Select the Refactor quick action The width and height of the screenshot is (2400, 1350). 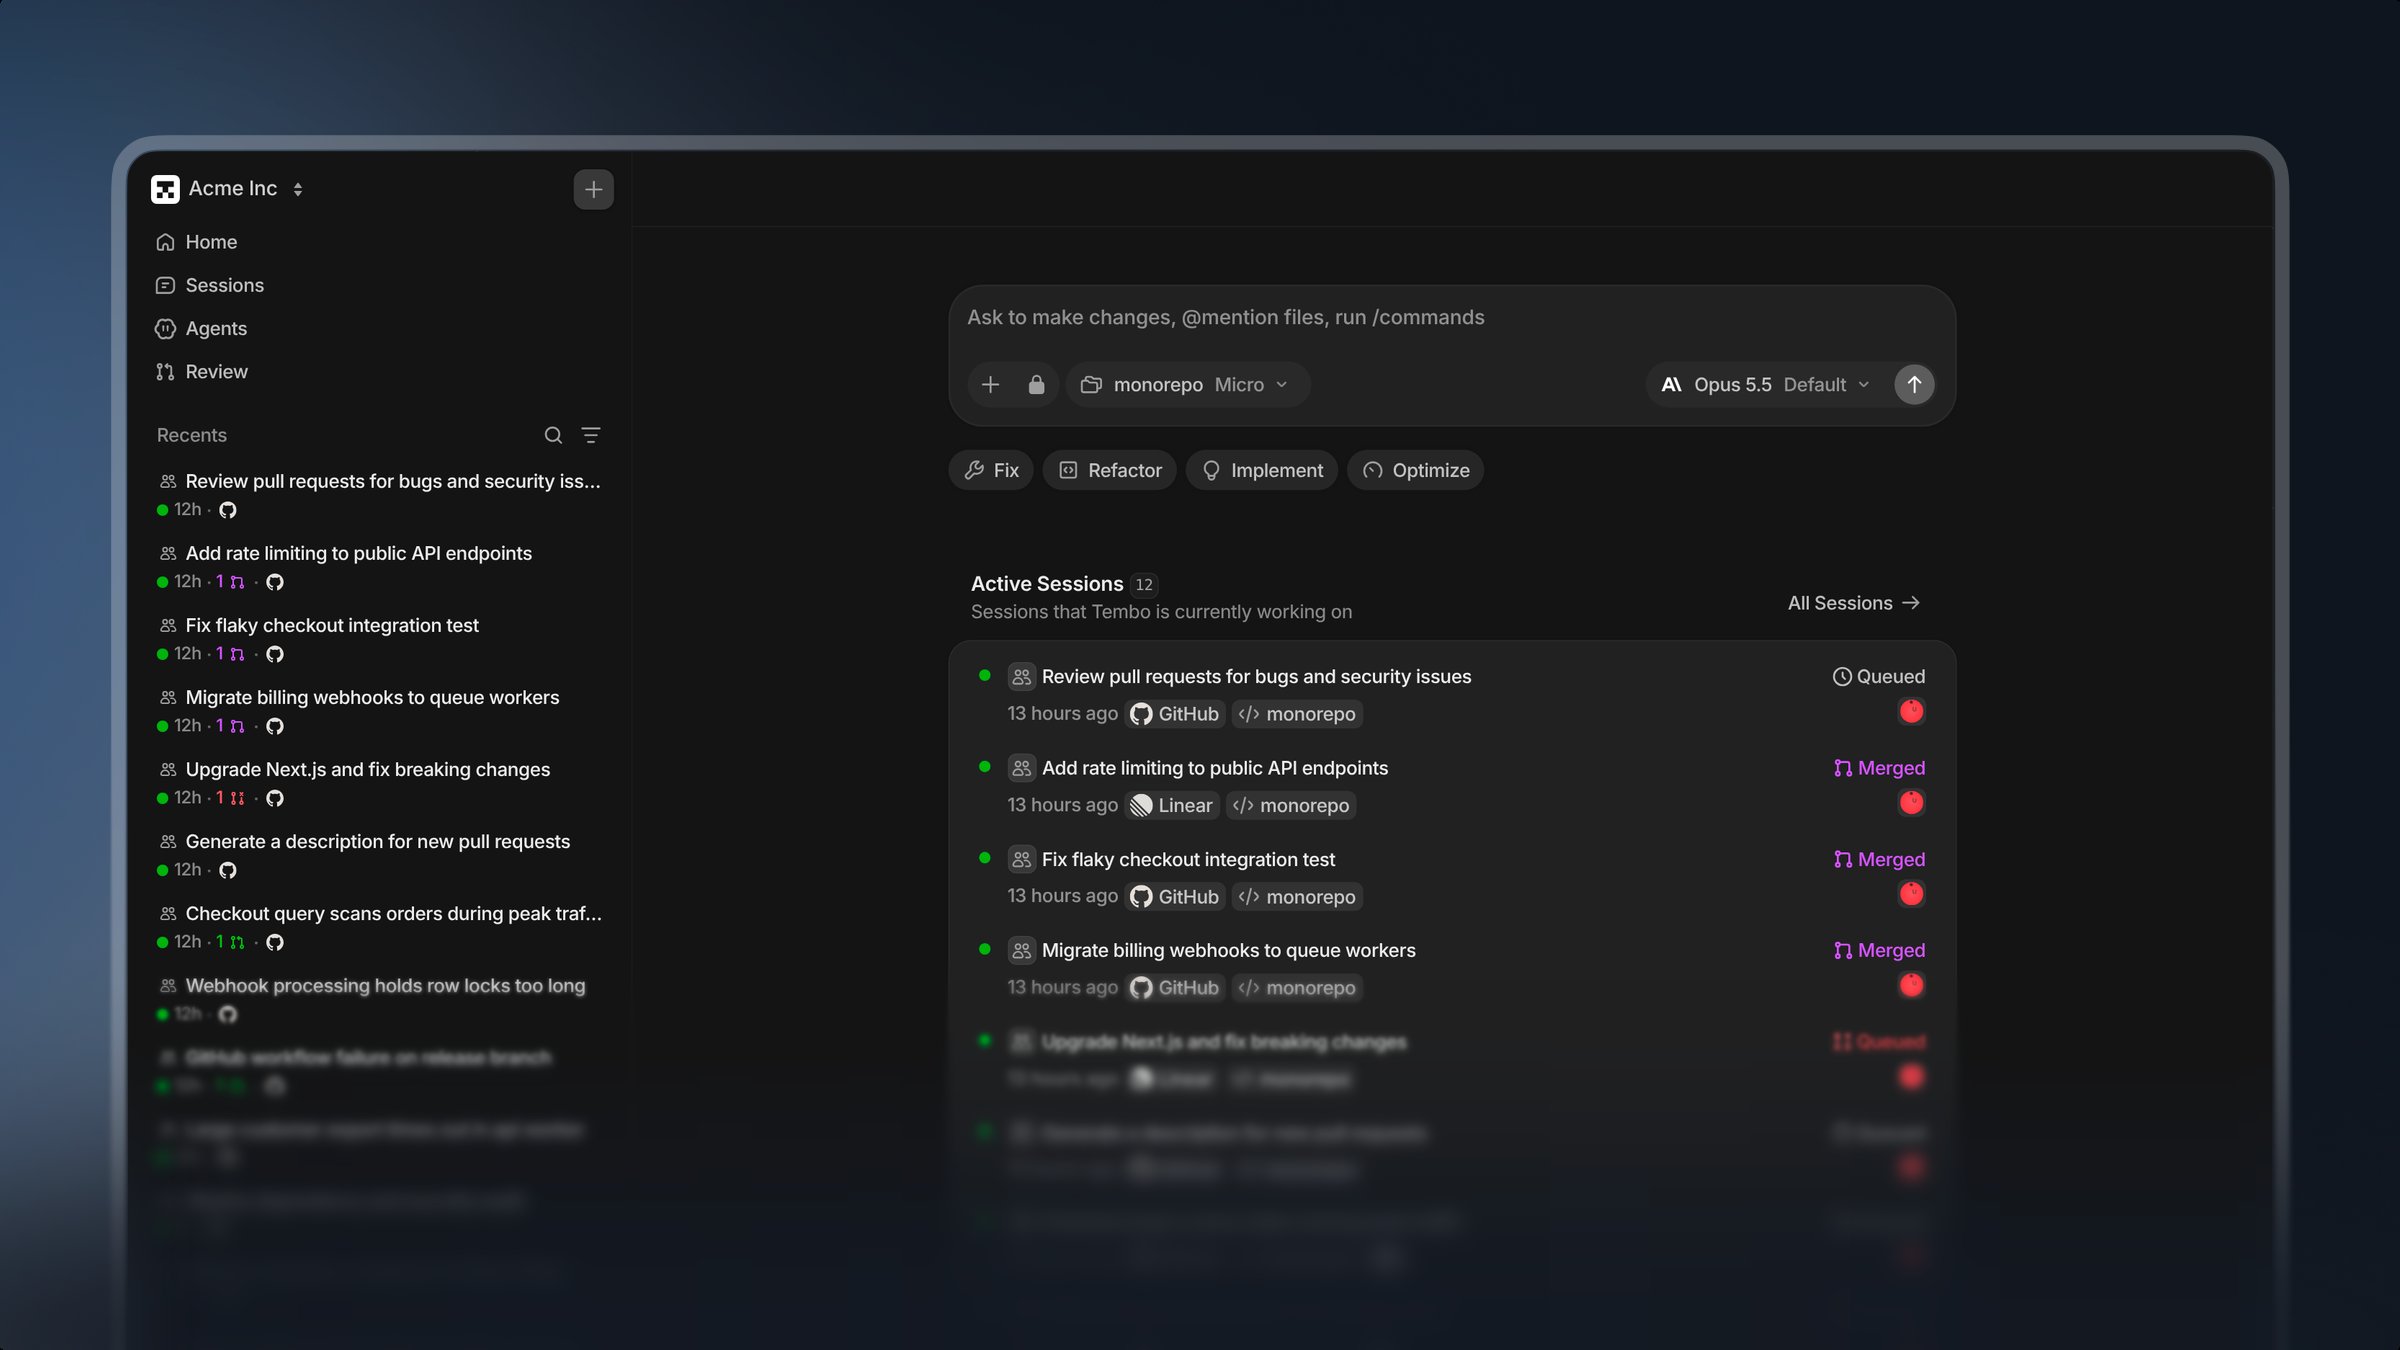point(1110,470)
